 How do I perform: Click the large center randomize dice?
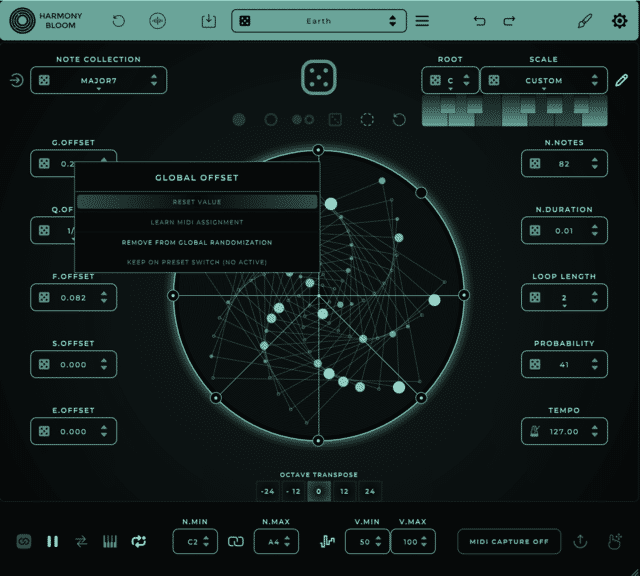[x=319, y=77]
